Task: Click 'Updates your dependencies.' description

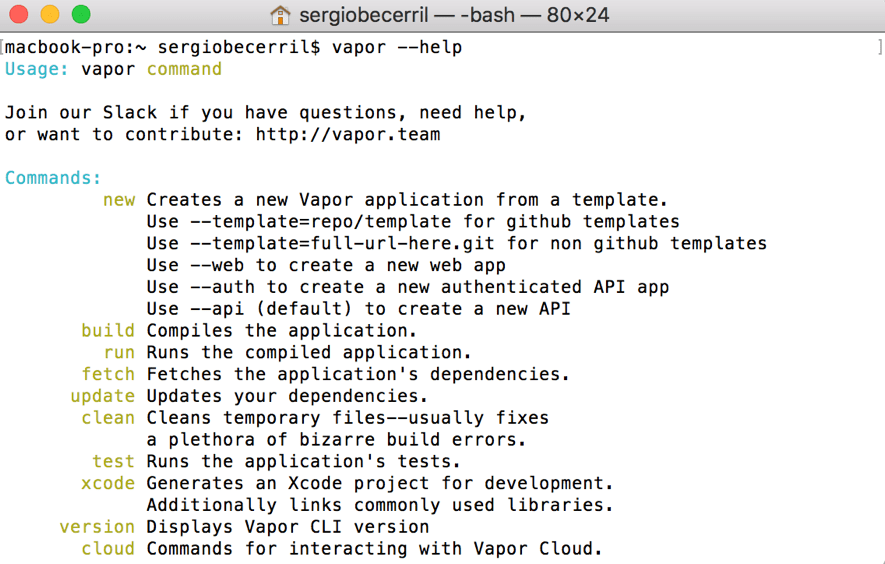Action: 287,396
